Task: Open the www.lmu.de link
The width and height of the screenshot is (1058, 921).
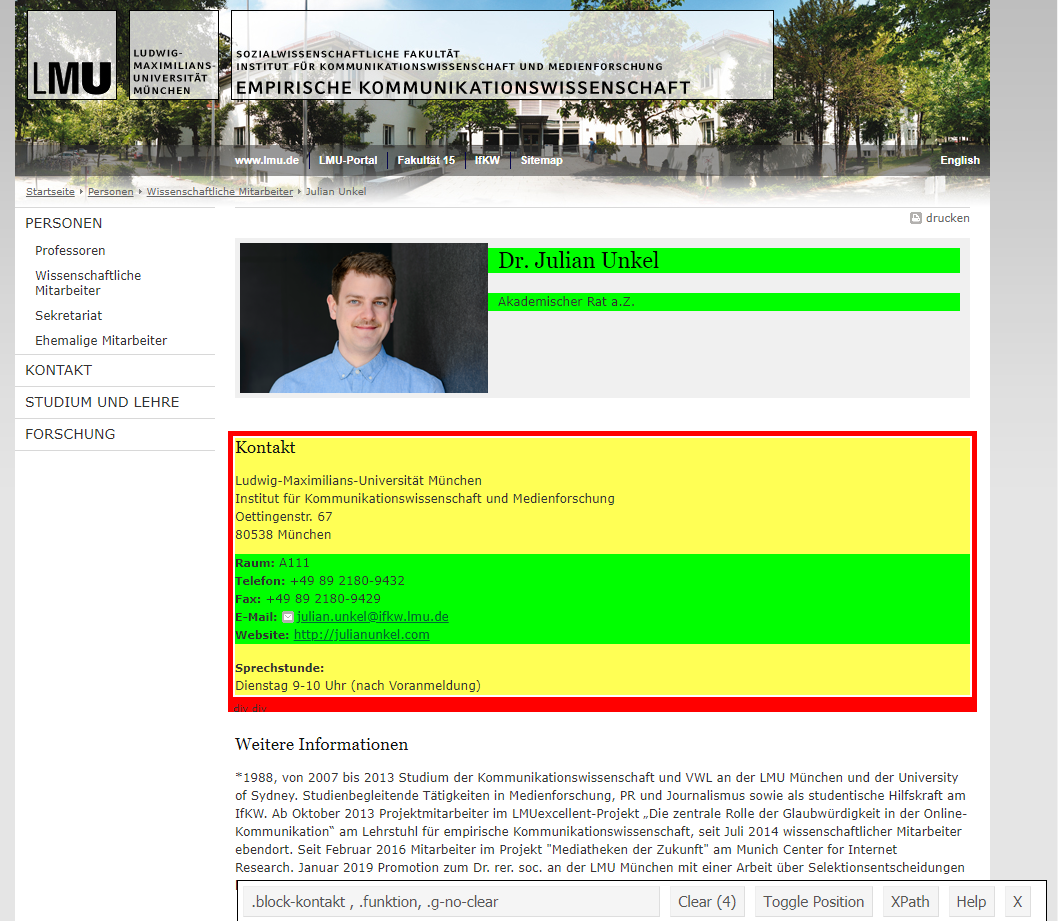Action: [x=267, y=160]
